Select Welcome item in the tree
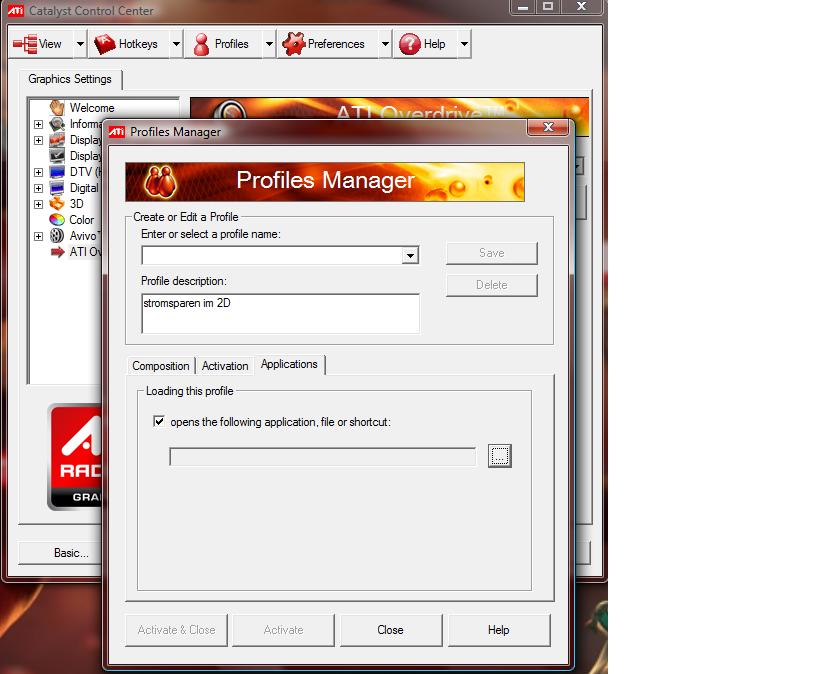Viewport: 840px width, 674px height. click(92, 108)
